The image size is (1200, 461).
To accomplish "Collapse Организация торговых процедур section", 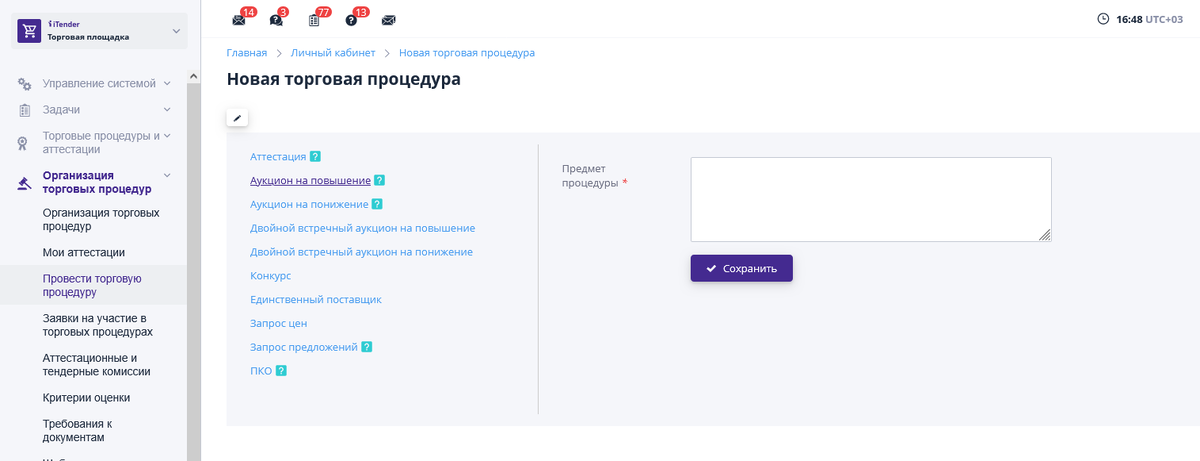I will pyautogui.click(x=167, y=175).
